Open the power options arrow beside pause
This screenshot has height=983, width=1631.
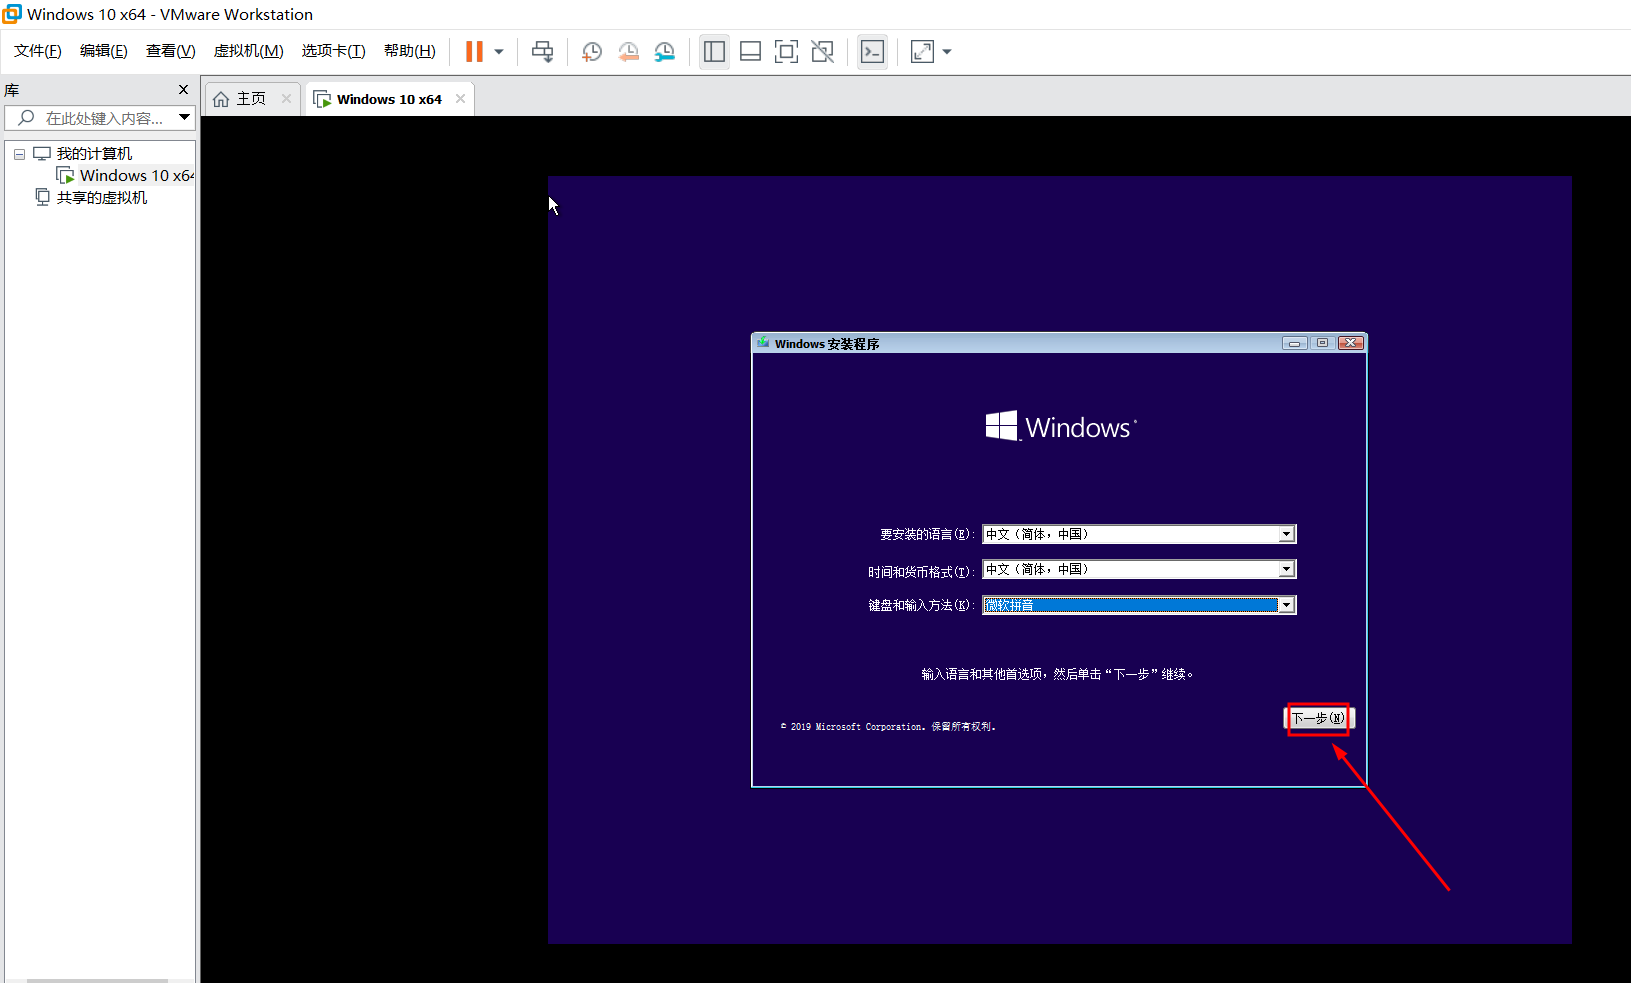pyautogui.click(x=499, y=51)
